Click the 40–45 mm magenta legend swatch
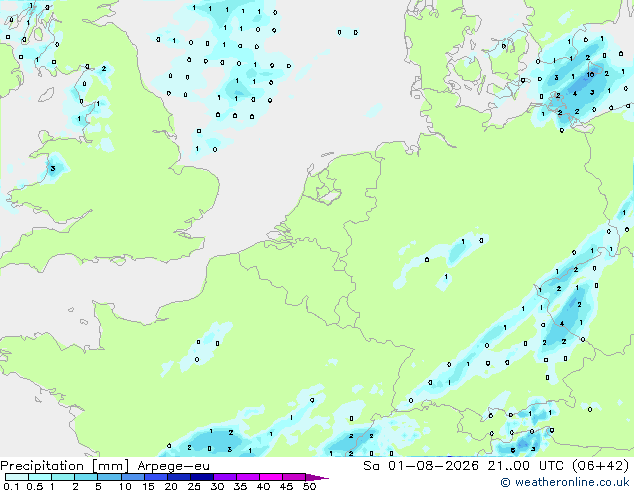 click(271, 477)
